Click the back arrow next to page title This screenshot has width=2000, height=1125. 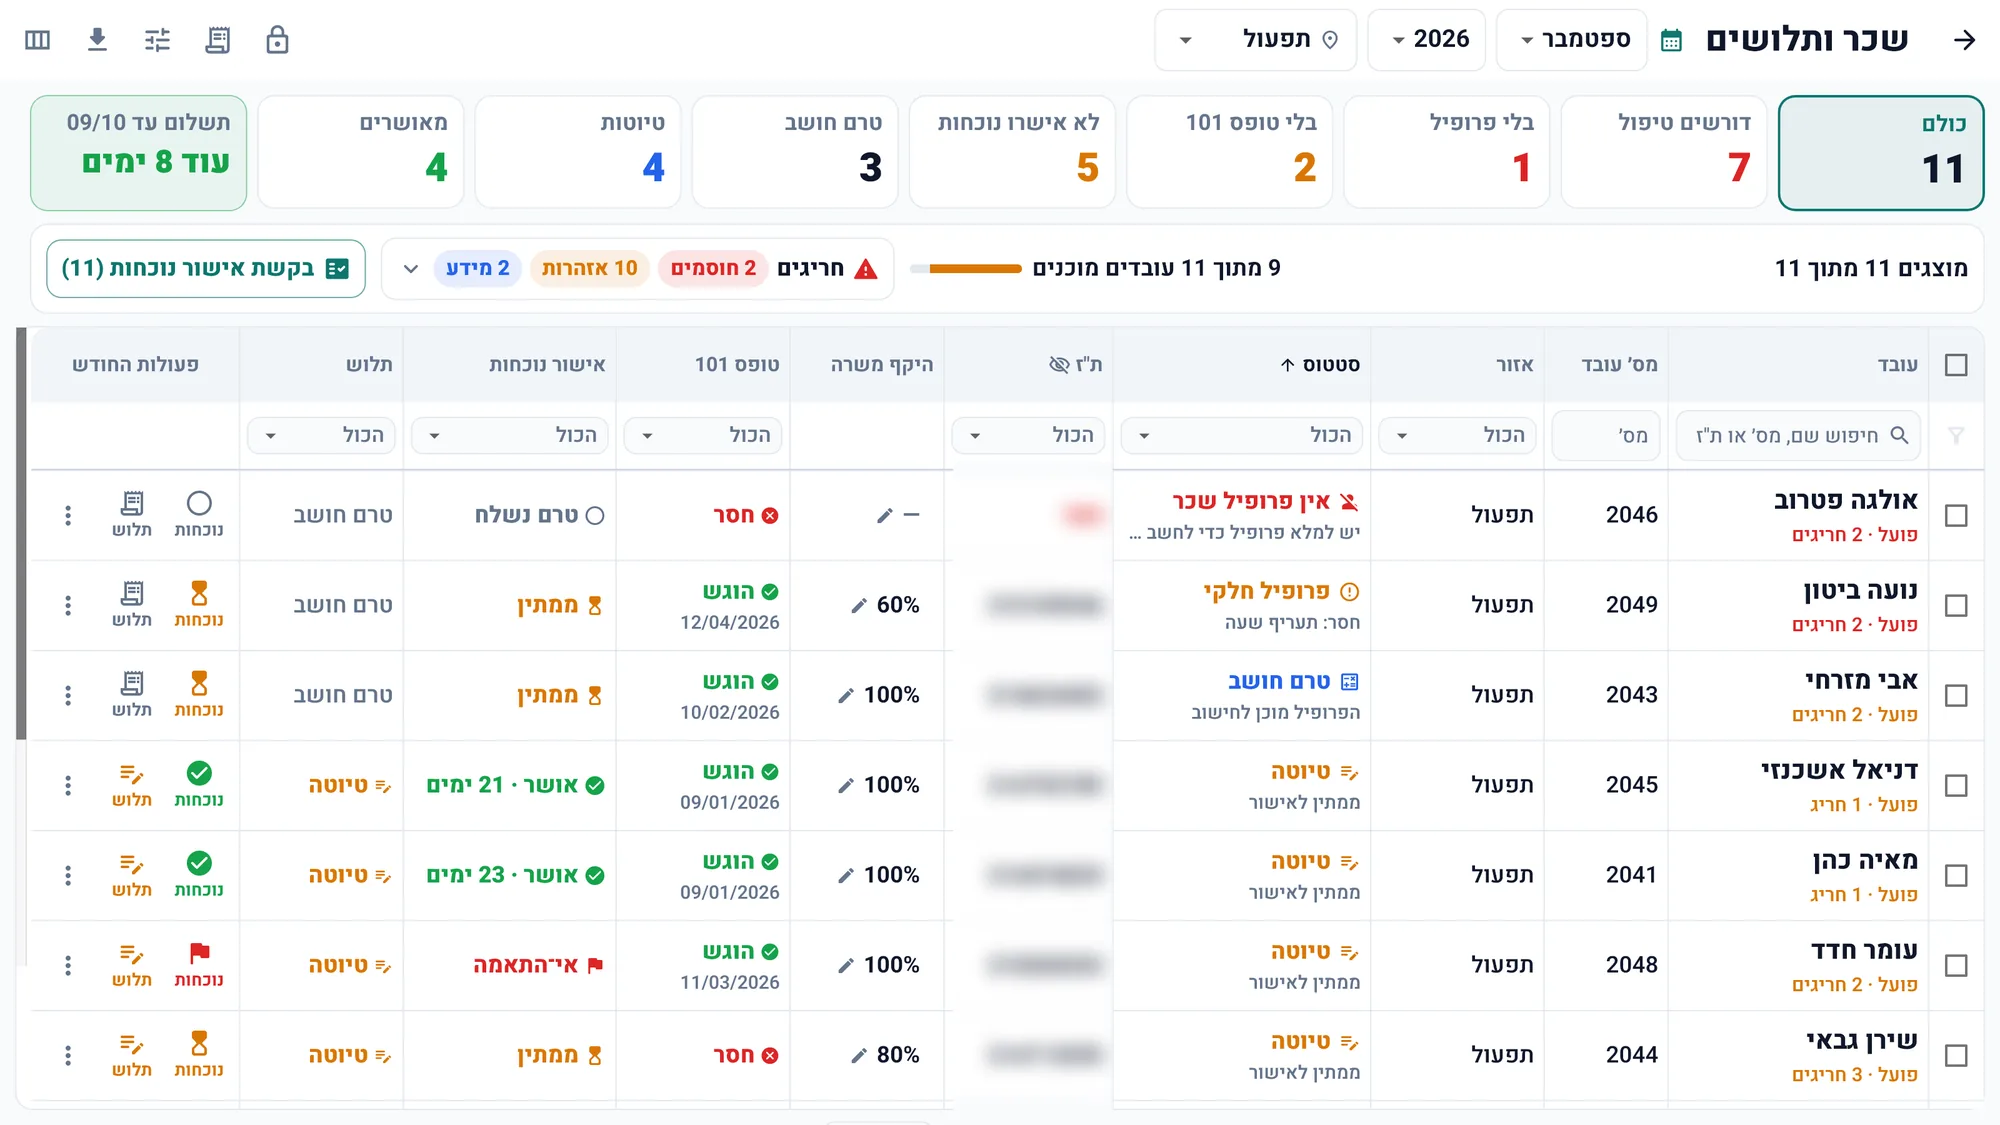[1964, 40]
